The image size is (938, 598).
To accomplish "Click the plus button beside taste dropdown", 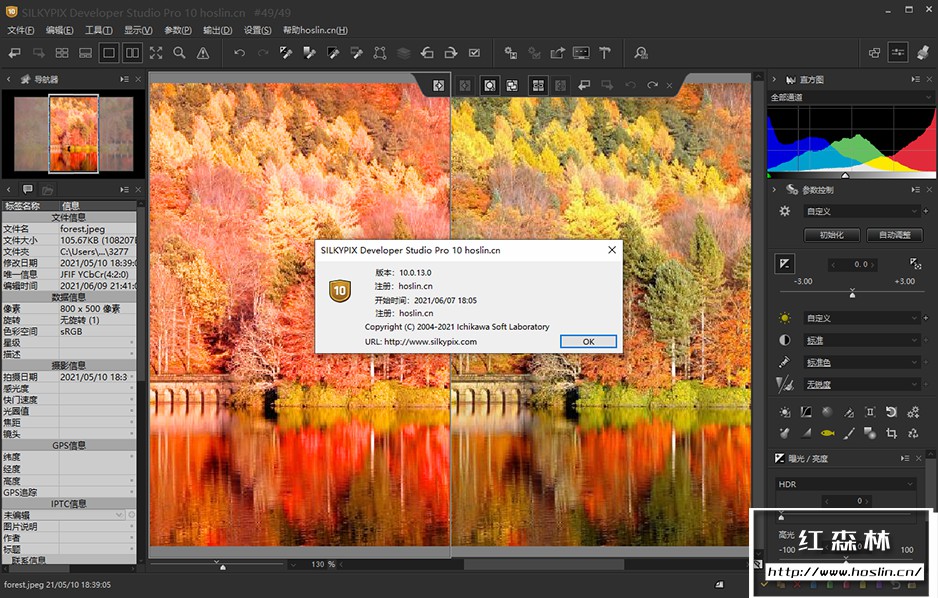I will (926, 211).
